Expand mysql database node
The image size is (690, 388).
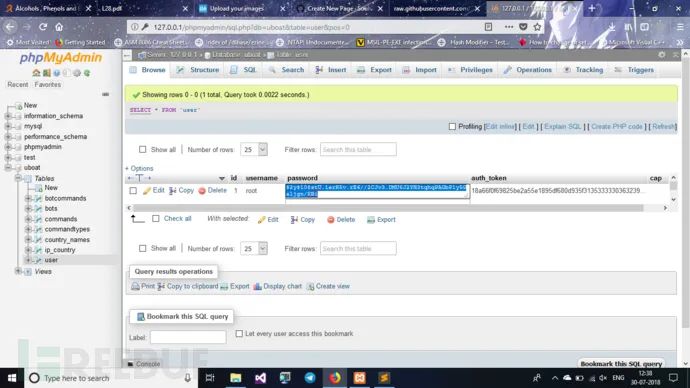(8, 126)
